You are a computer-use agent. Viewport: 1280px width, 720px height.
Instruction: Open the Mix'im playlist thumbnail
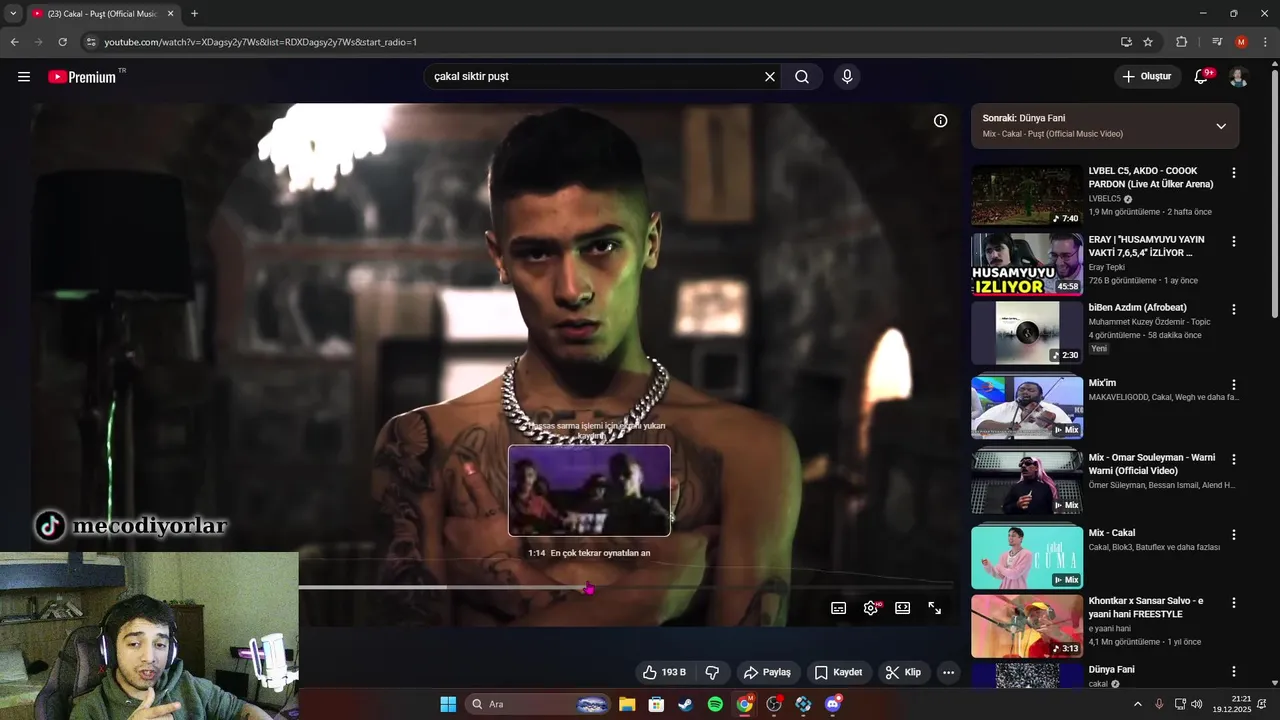[1027, 408]
